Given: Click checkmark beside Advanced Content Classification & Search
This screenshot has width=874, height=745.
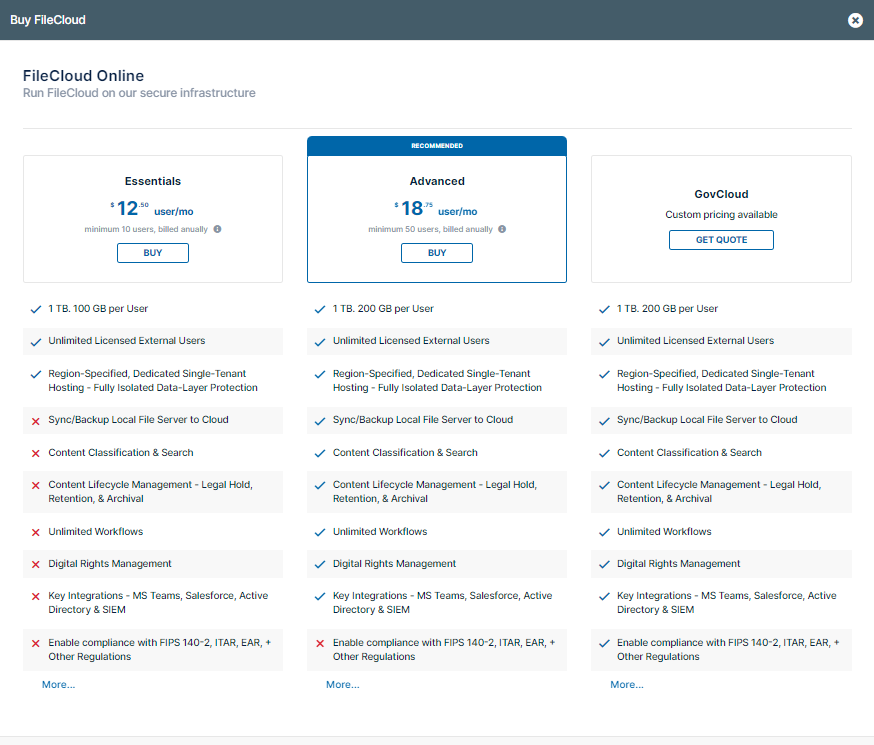Looking at the screenshot, I should (x=320, y=453).
